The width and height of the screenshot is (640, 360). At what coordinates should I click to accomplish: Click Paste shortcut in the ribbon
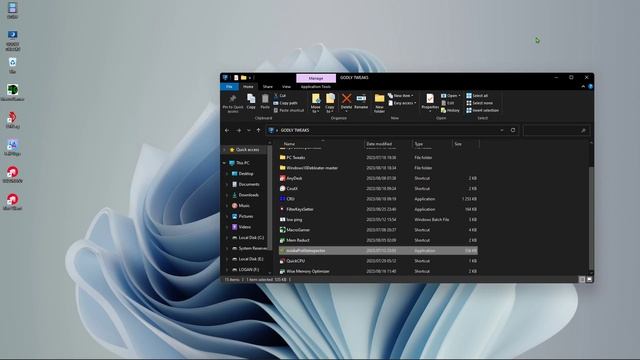pos(289,110)
